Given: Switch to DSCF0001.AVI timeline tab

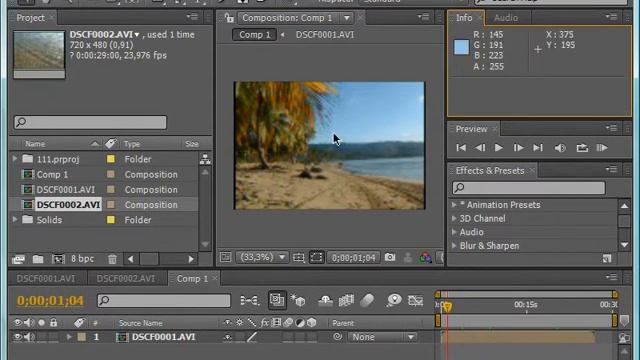Looking at the screenshot, I should 46,279.
